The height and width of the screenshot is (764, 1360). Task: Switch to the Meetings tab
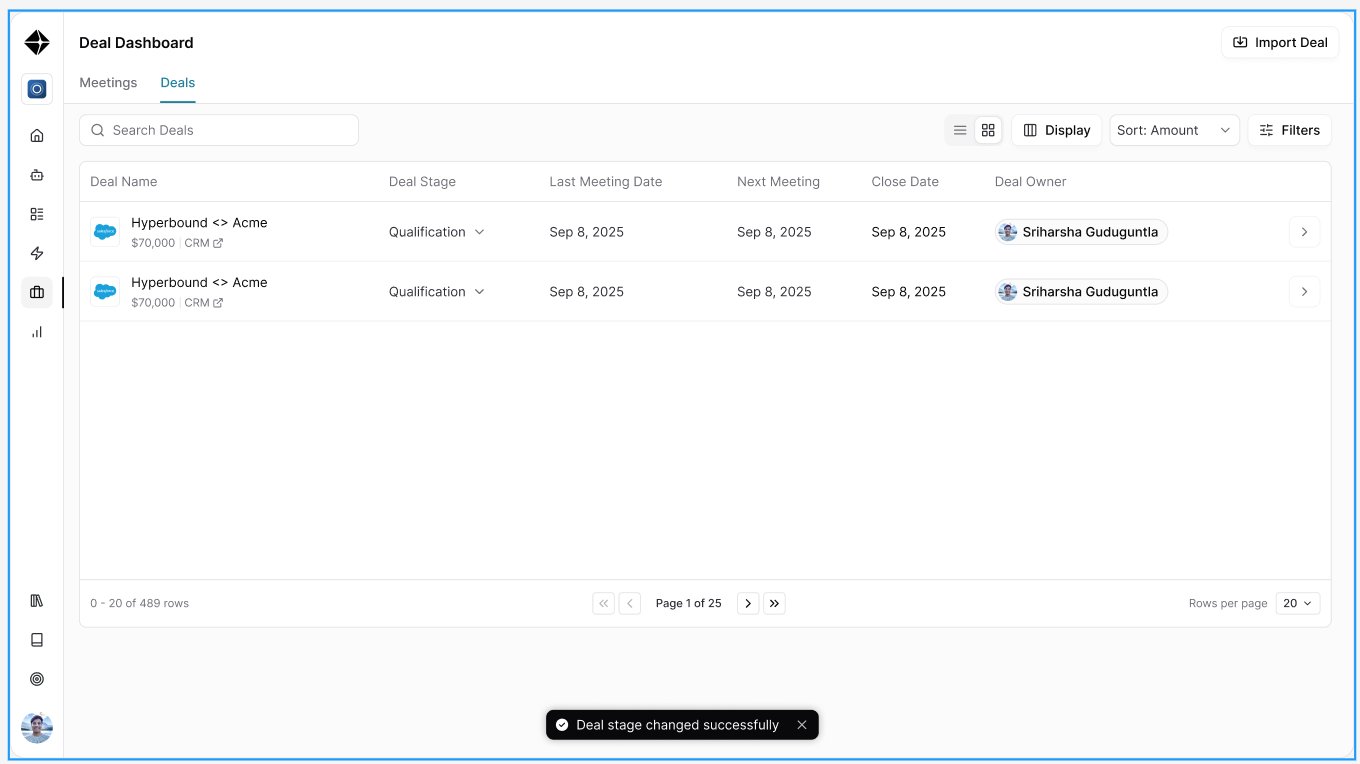[108, 83]
